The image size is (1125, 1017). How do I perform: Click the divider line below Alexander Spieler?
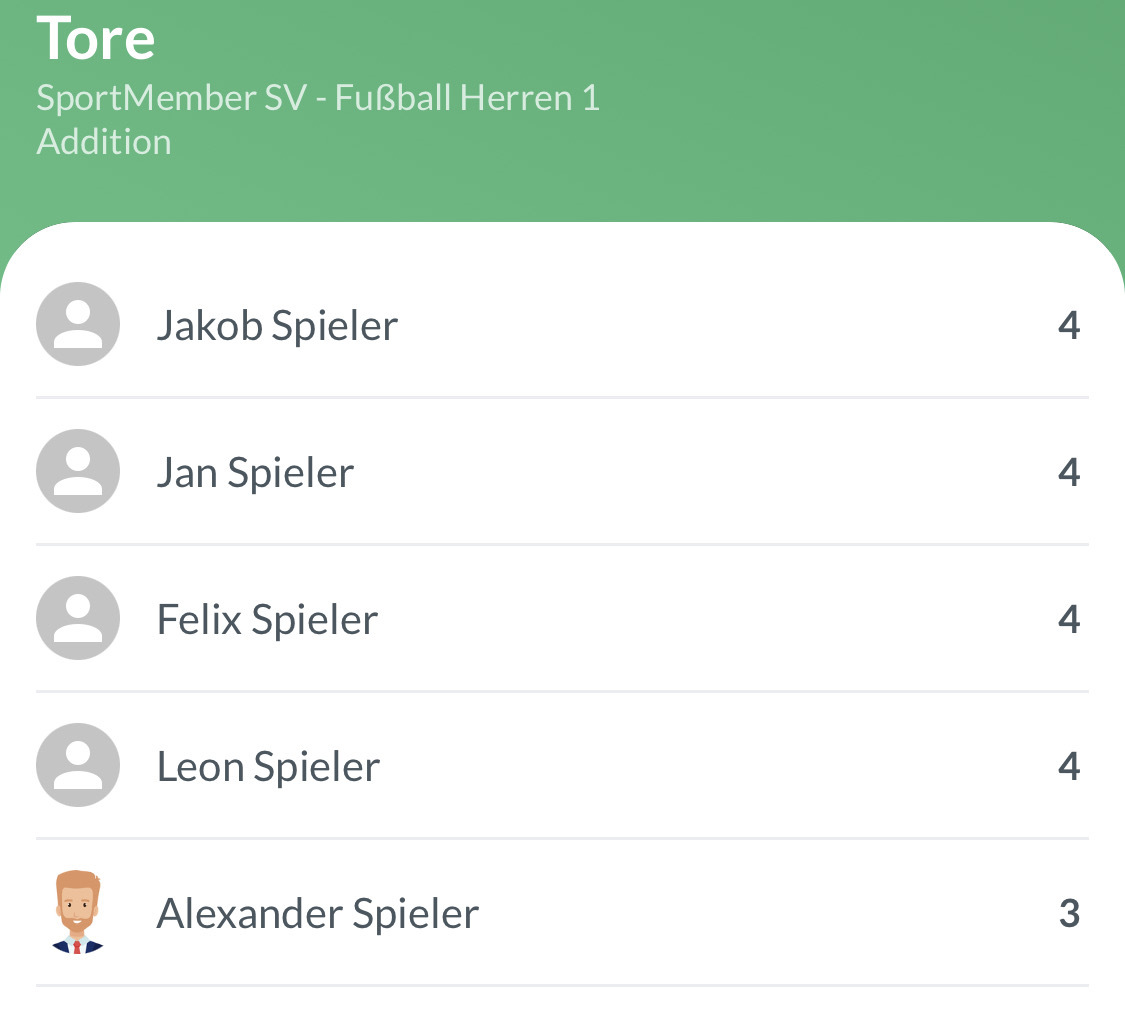click(562, 986)
